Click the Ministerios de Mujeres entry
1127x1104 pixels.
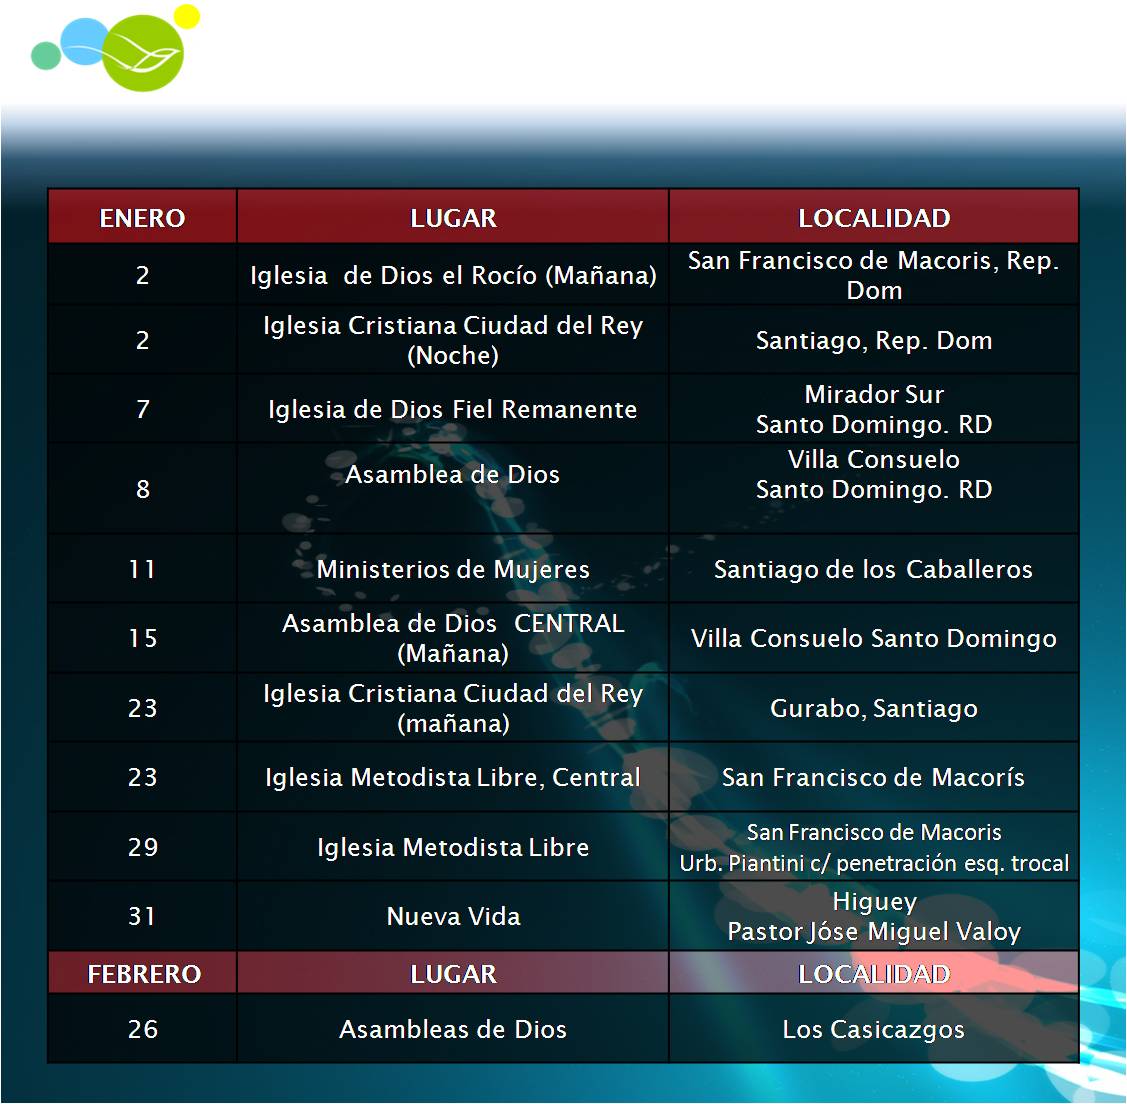[453, 570]
